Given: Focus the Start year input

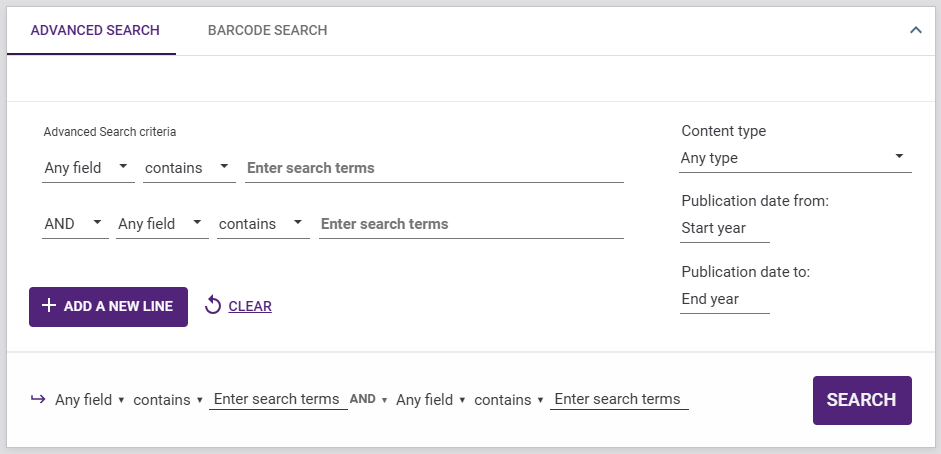Looking at the screenshot, I should [724, 228].
